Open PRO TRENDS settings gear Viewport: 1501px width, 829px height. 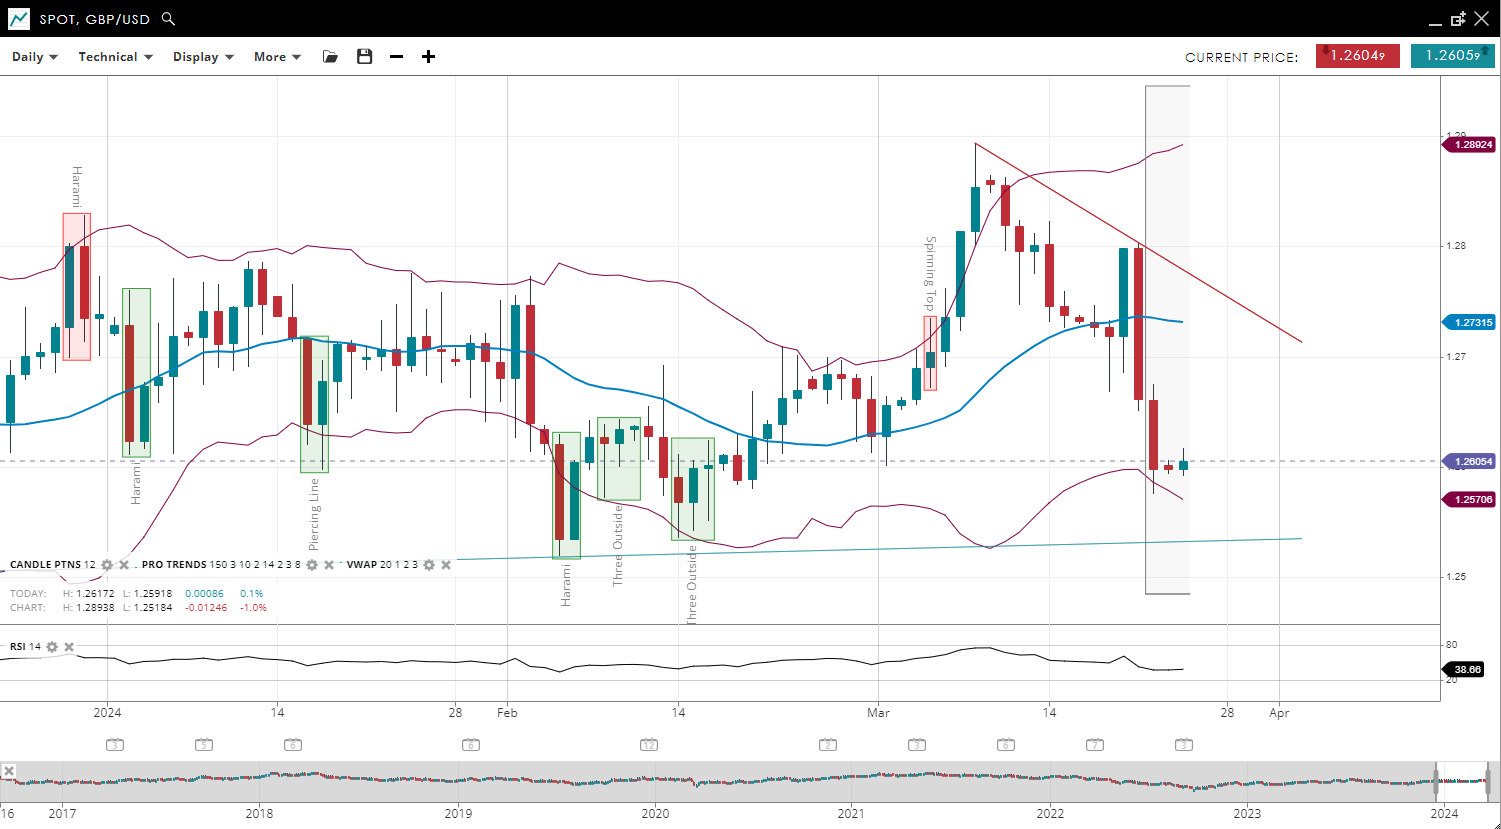tap(312, 565)
